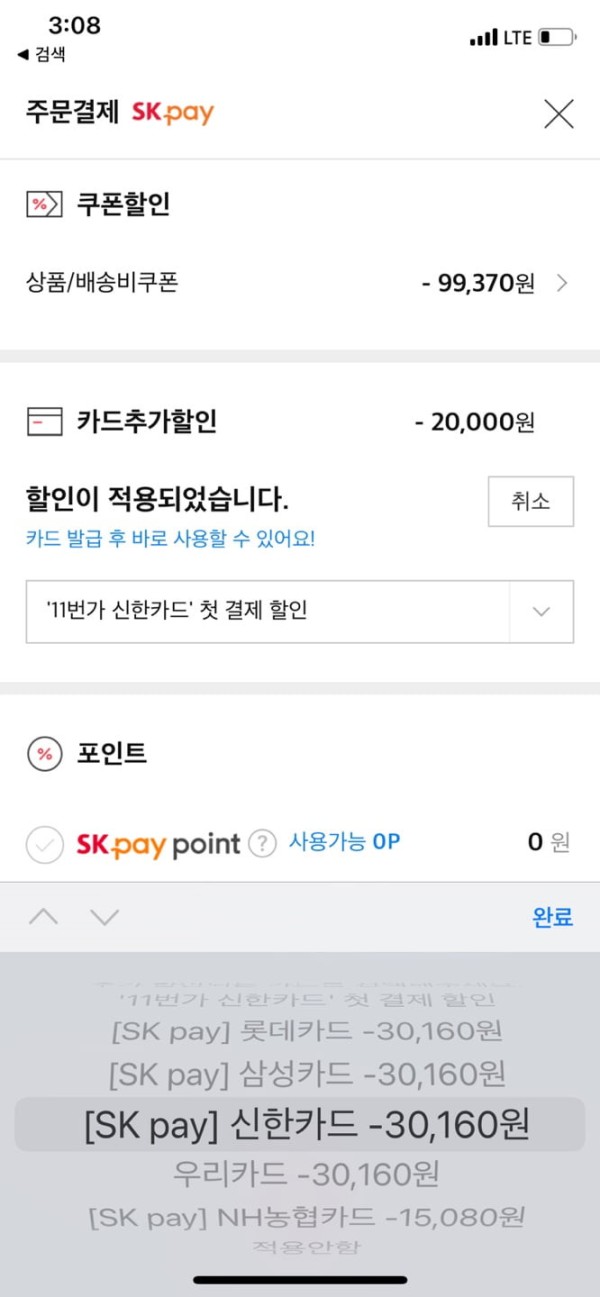Tap the point section percent icon
600x1297 pixels.
coord(43,754)
